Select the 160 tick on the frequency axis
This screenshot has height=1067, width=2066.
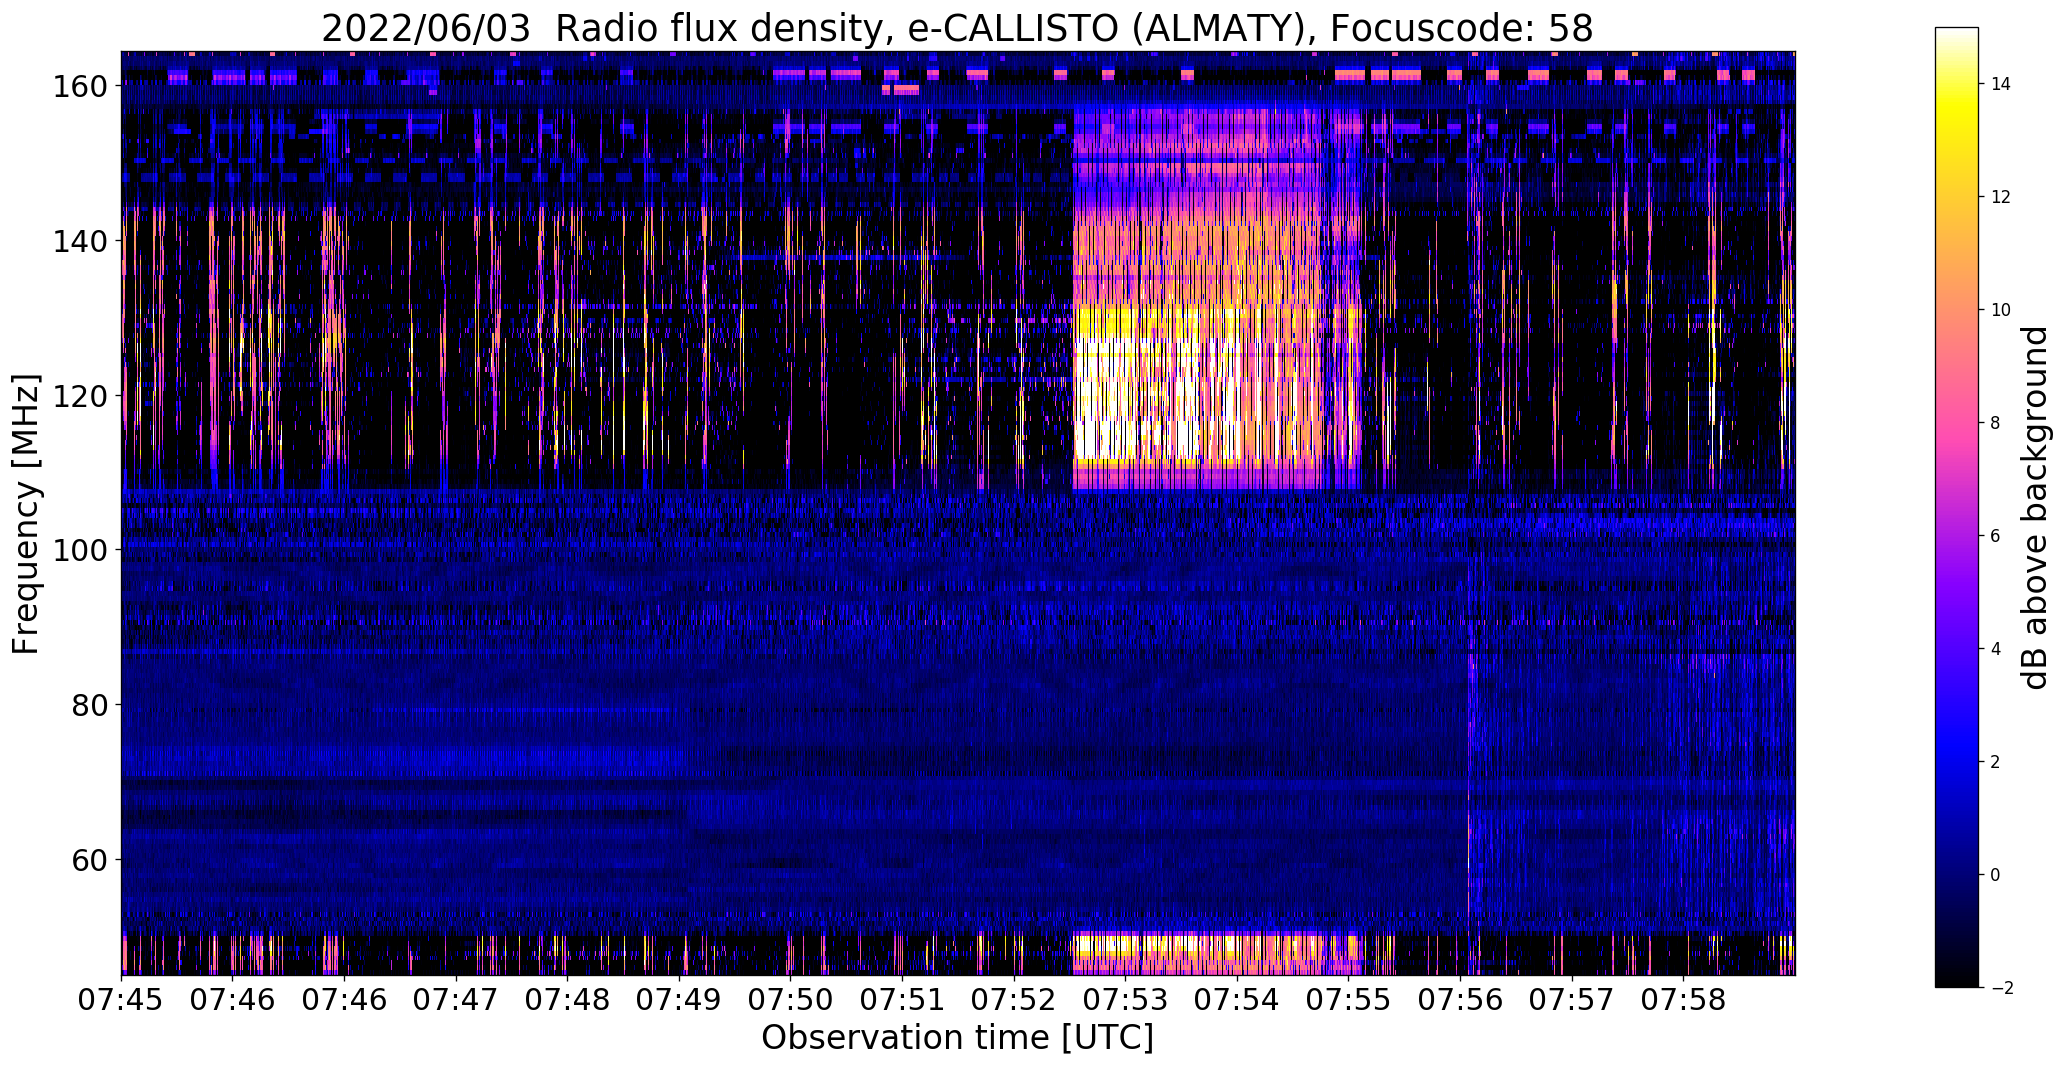[x=80, y=87]
